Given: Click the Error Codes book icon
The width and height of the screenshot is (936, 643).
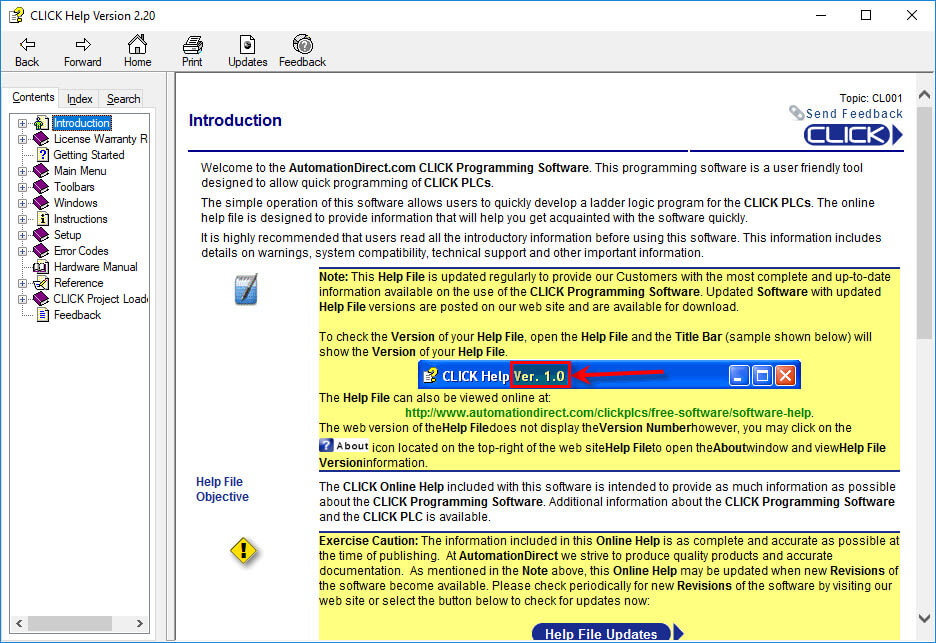Looking at the screenshot, I should [x=41, y=251].
